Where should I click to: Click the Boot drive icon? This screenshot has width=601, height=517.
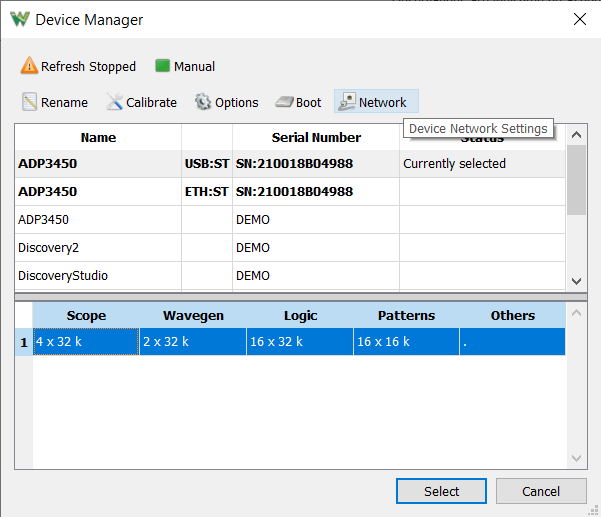point(284,102)
